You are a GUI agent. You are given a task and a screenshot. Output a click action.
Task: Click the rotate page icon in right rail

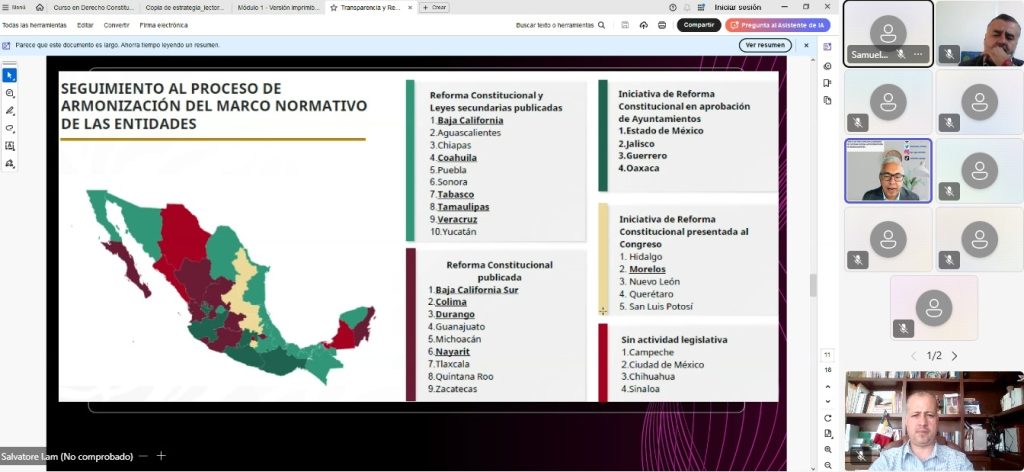[x=827, y=417]
